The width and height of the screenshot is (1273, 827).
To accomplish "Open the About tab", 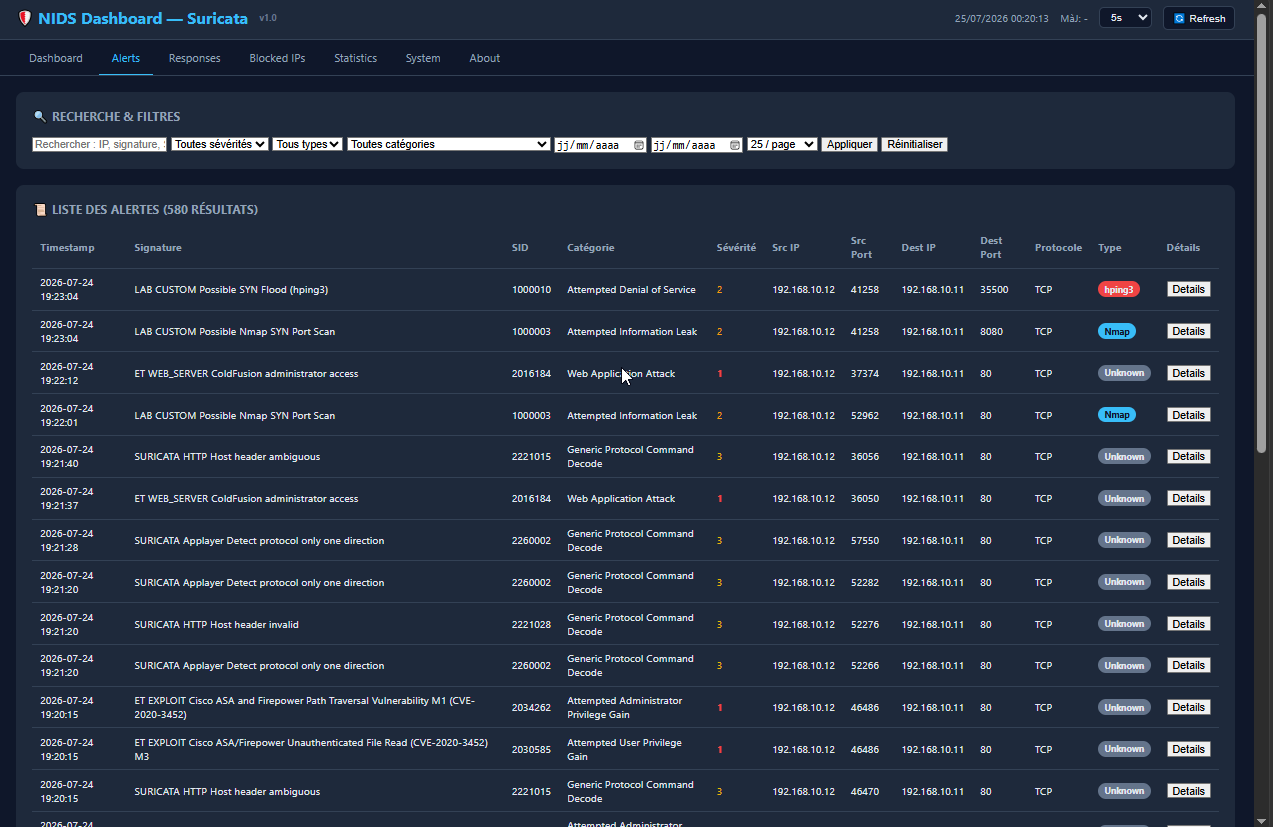I will [485, 58].
